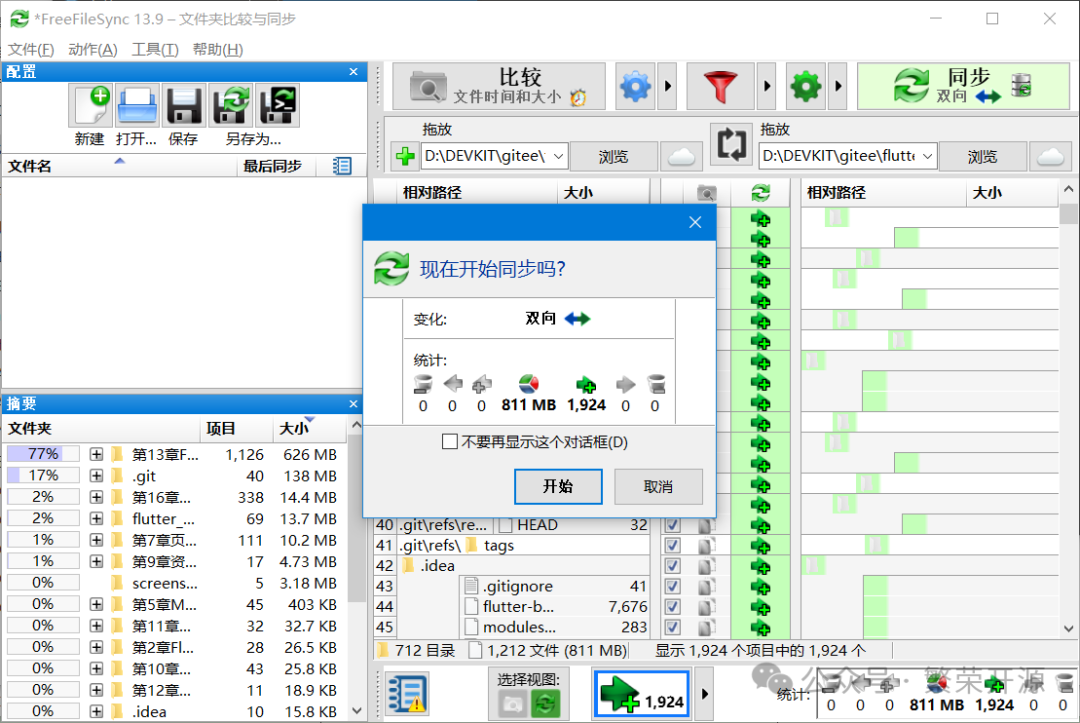This screenshot has width=1080, height=723.
Task: Open the 工具(T) menu
Action: (155, 49)
